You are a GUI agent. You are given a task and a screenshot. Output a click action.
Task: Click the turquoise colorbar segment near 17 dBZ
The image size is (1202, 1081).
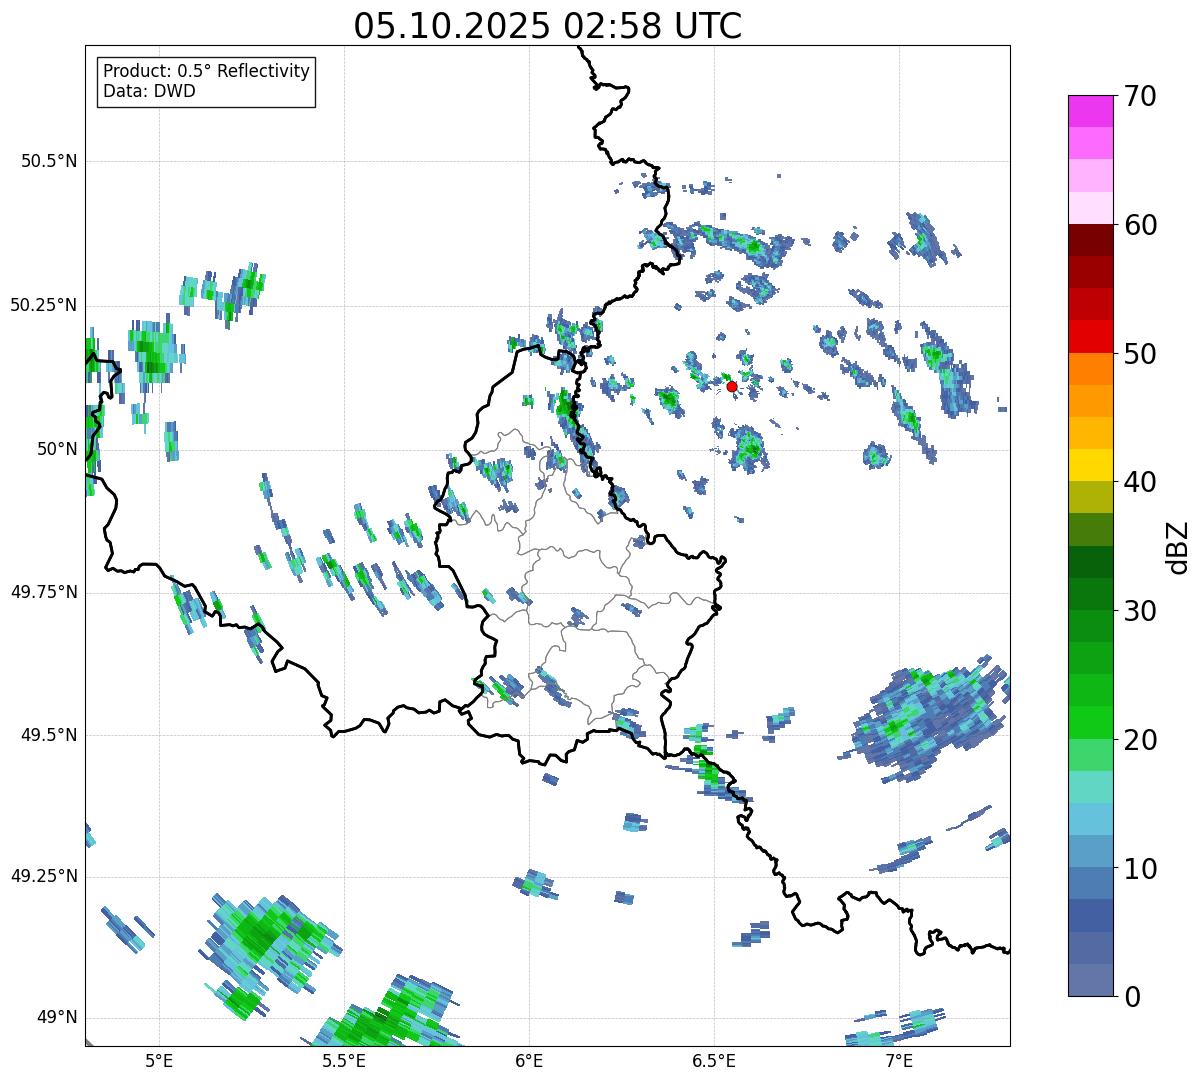tap(1090, 787)
